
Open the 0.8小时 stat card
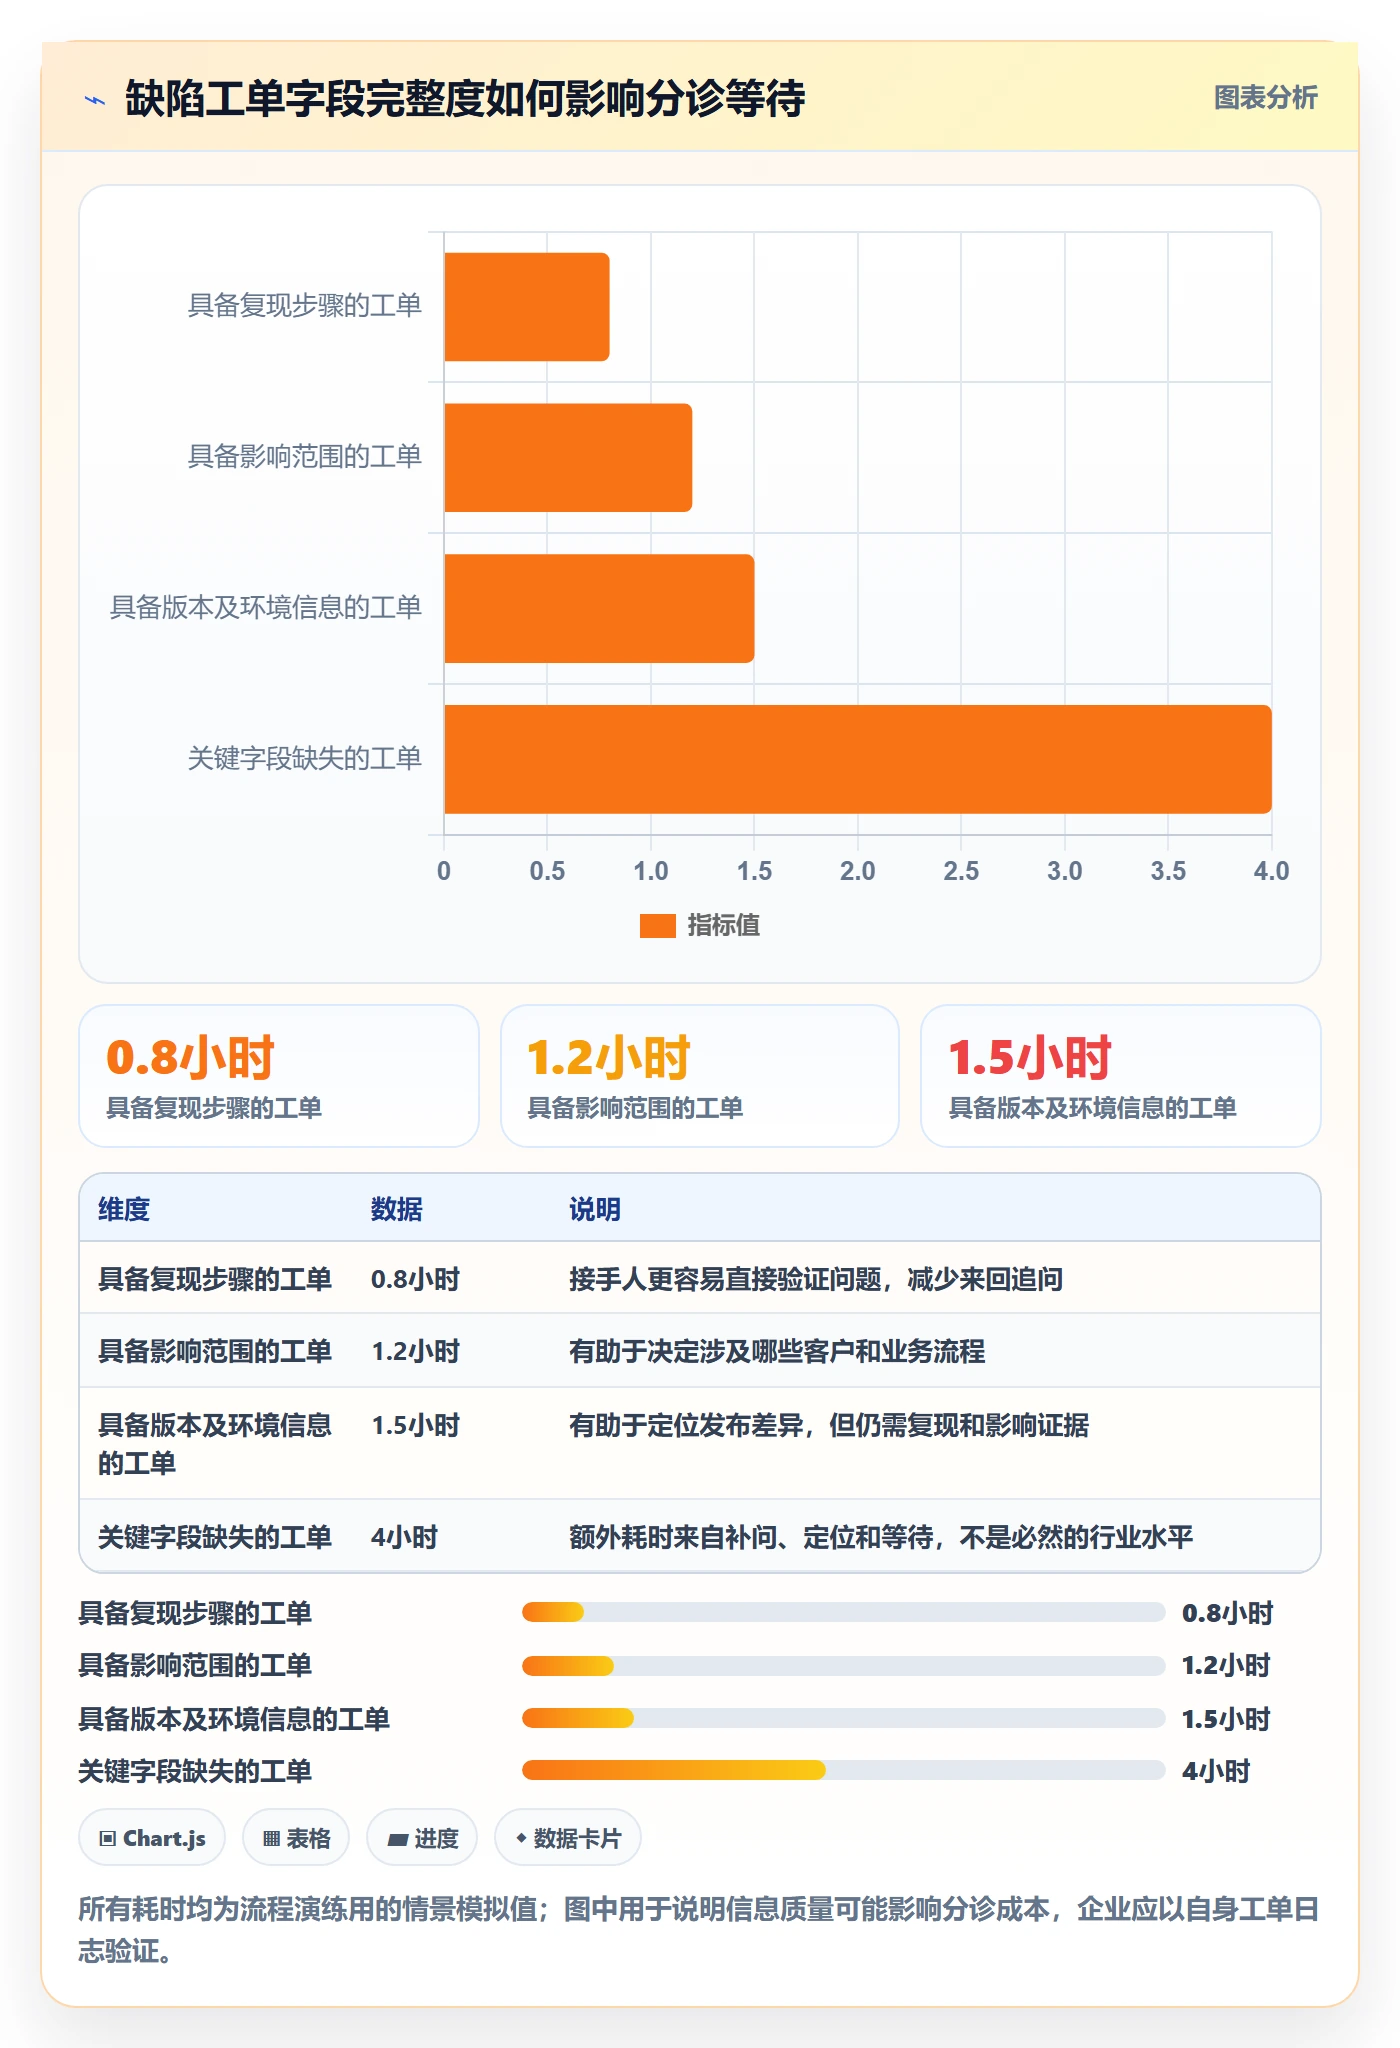pos(279,1076)
